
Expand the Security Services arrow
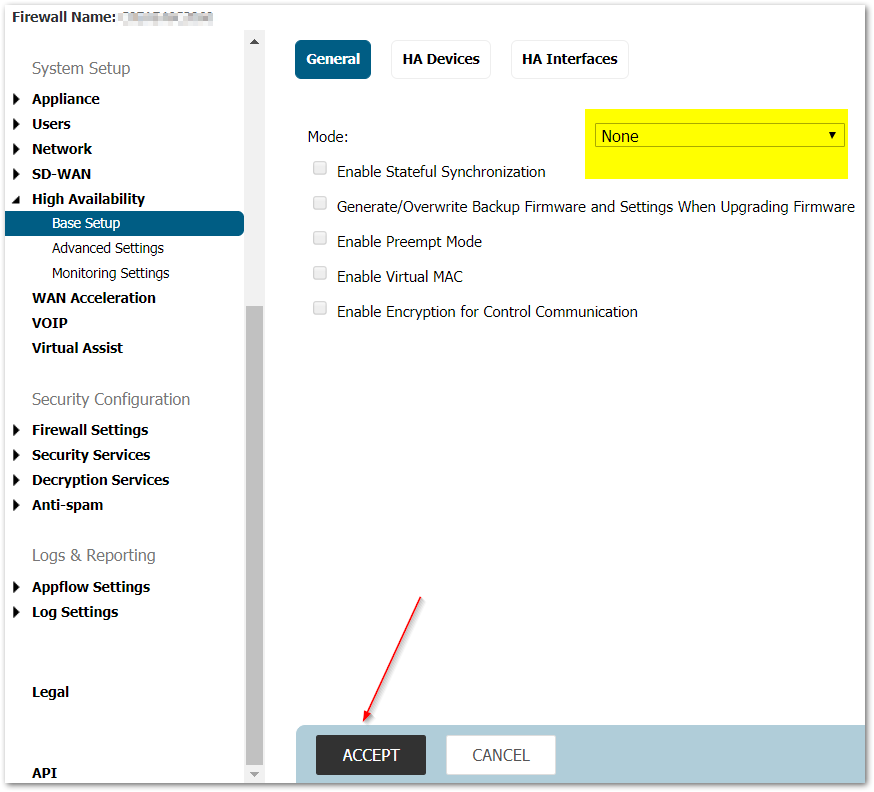tap(16, 455)
